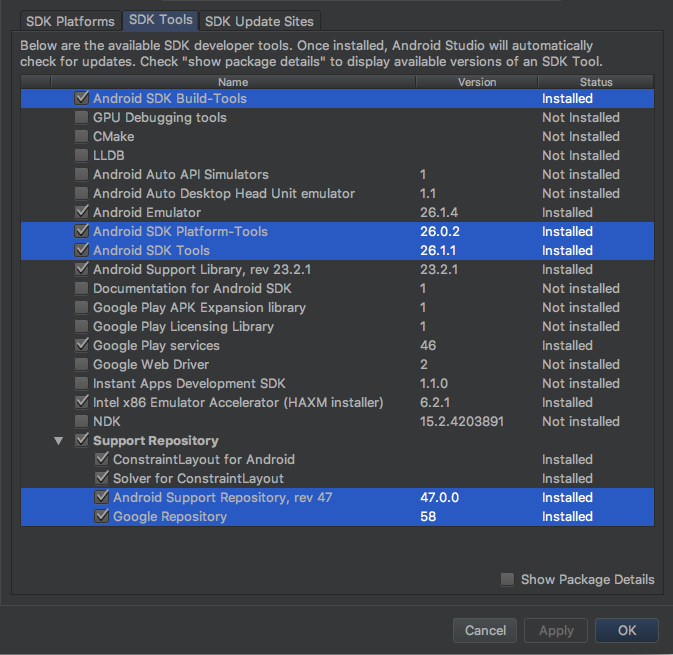Check the Google Web Driver checkbox
The image size is (673, 655).
tap(81, 365)
